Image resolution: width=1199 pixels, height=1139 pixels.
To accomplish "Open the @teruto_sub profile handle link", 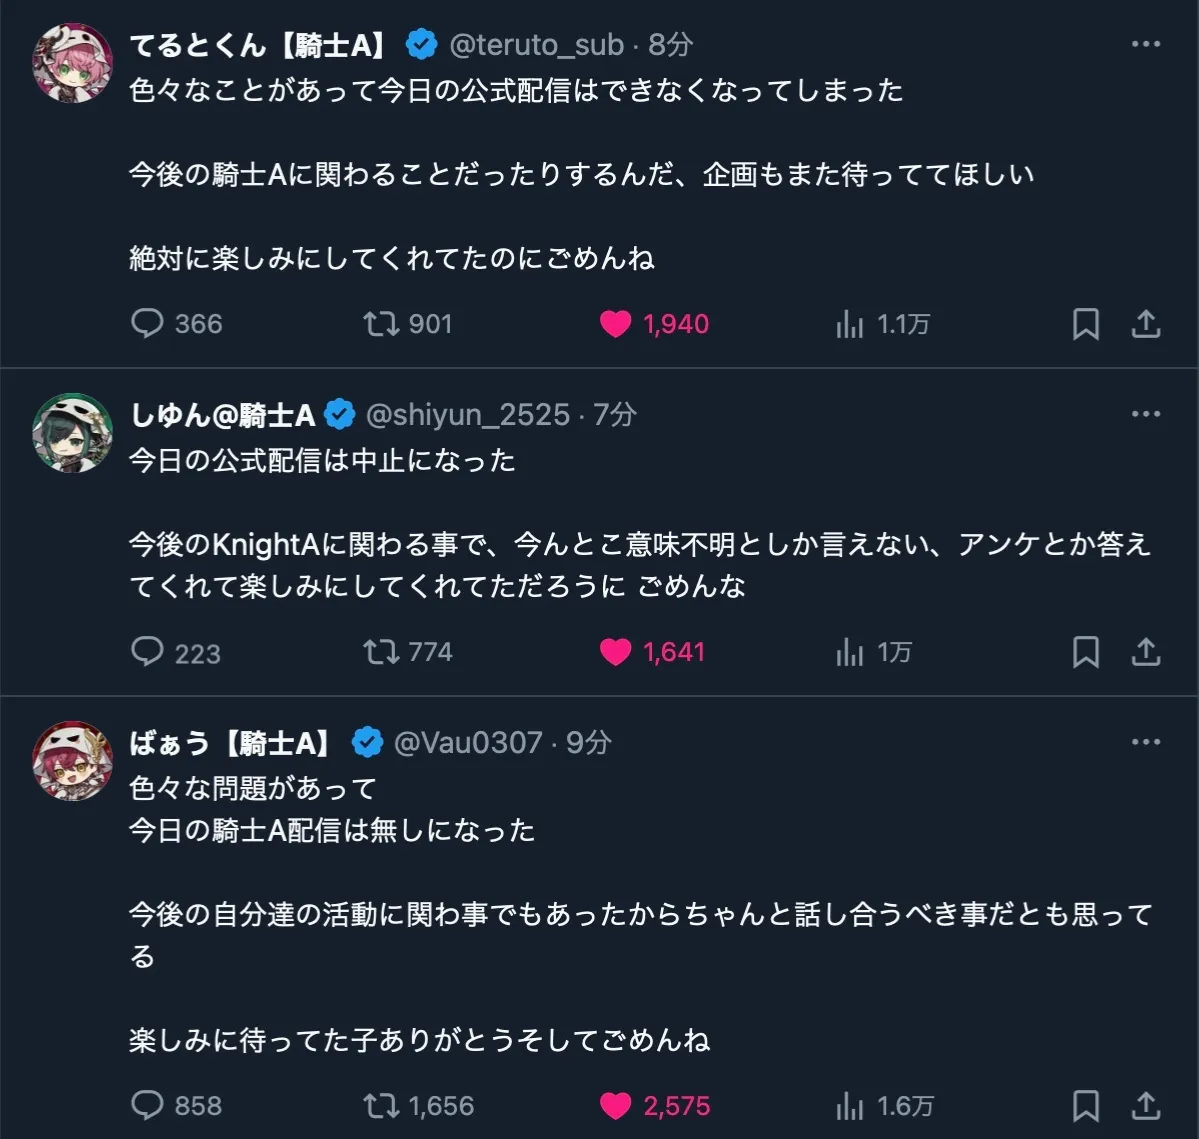I will tap(536, 44).
